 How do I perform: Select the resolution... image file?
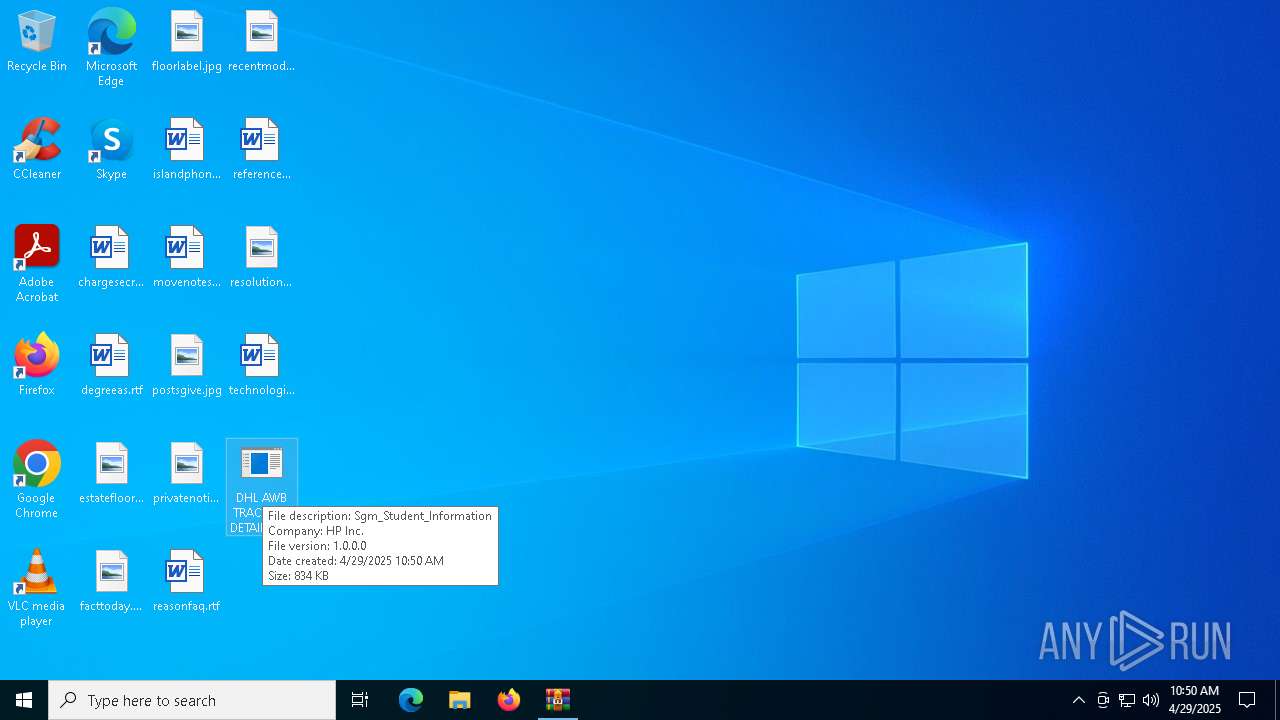click(261, 258)
